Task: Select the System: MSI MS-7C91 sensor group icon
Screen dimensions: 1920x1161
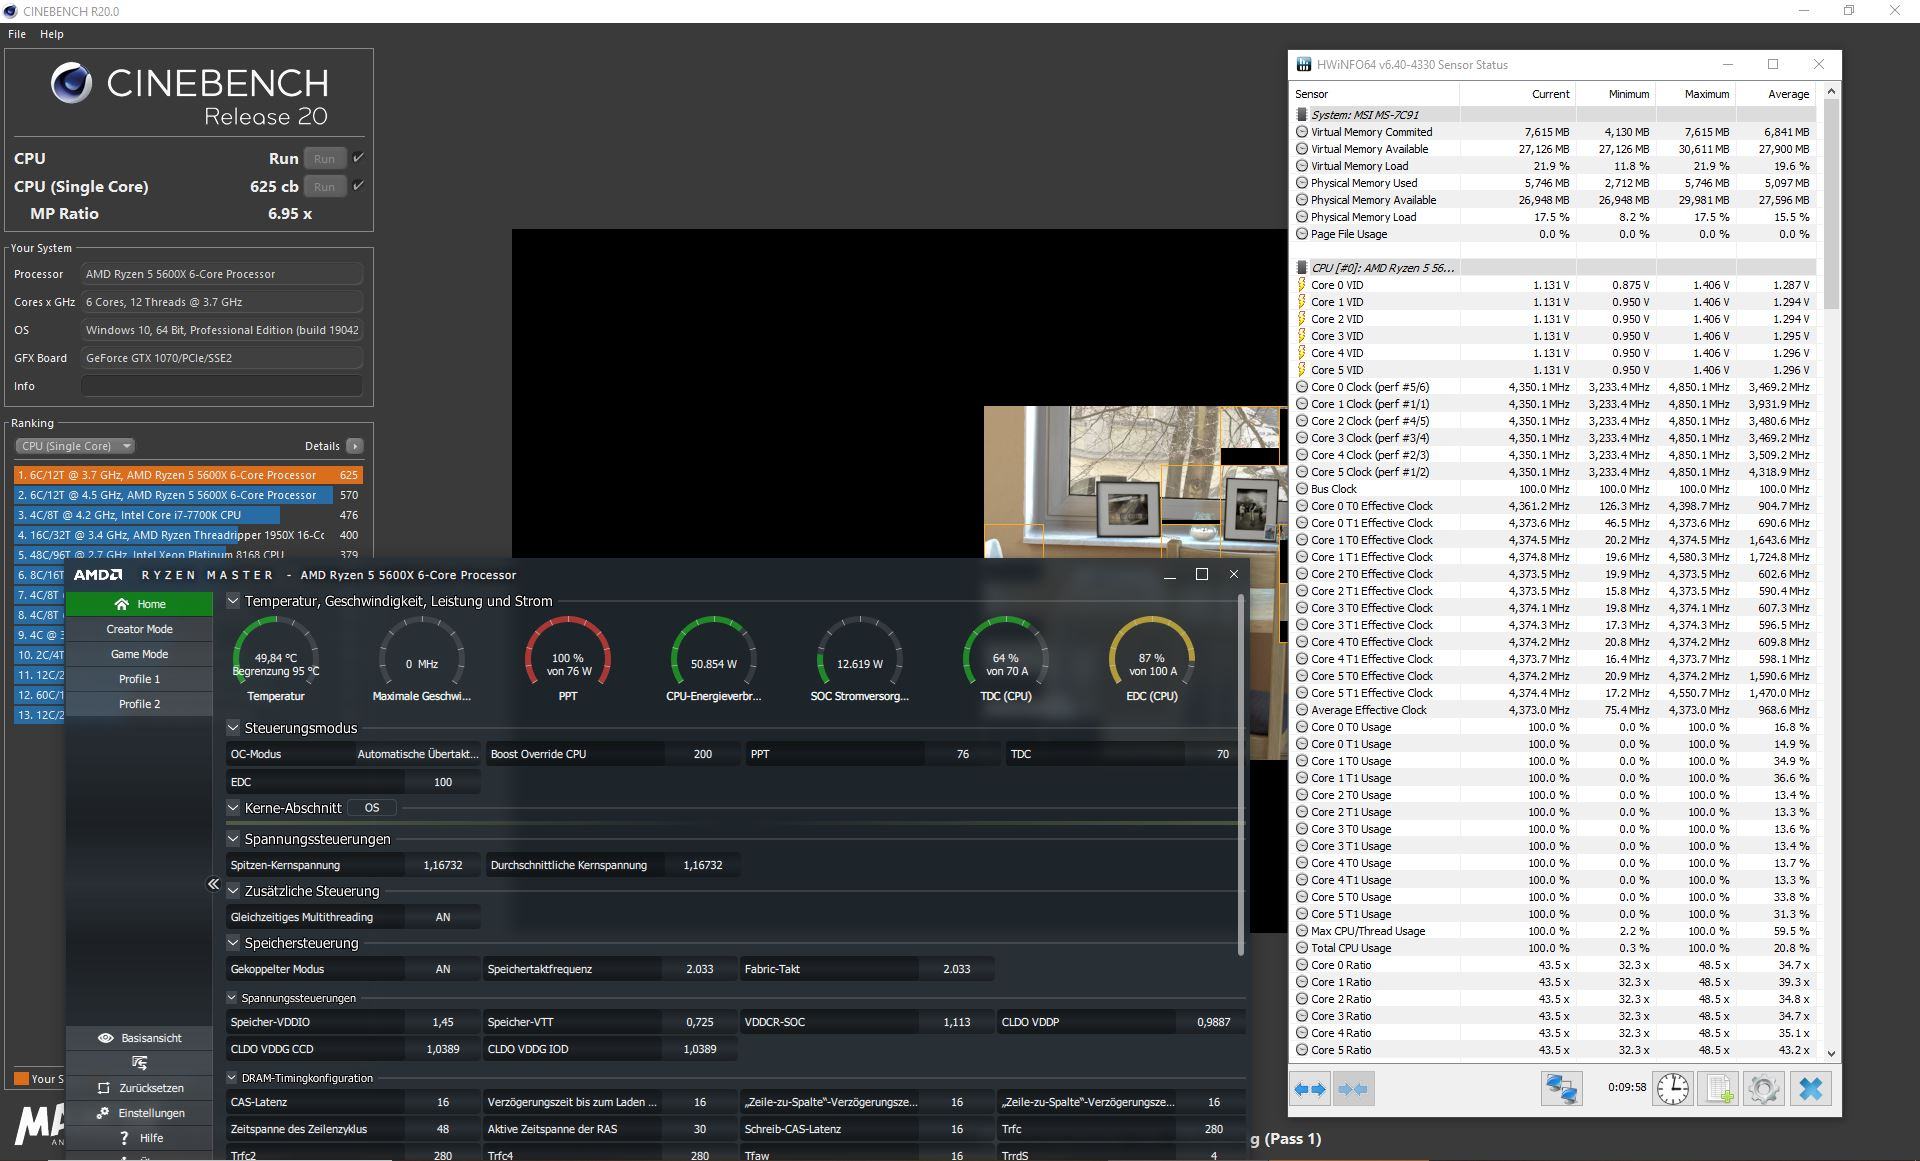Action: click(1302, 115)
